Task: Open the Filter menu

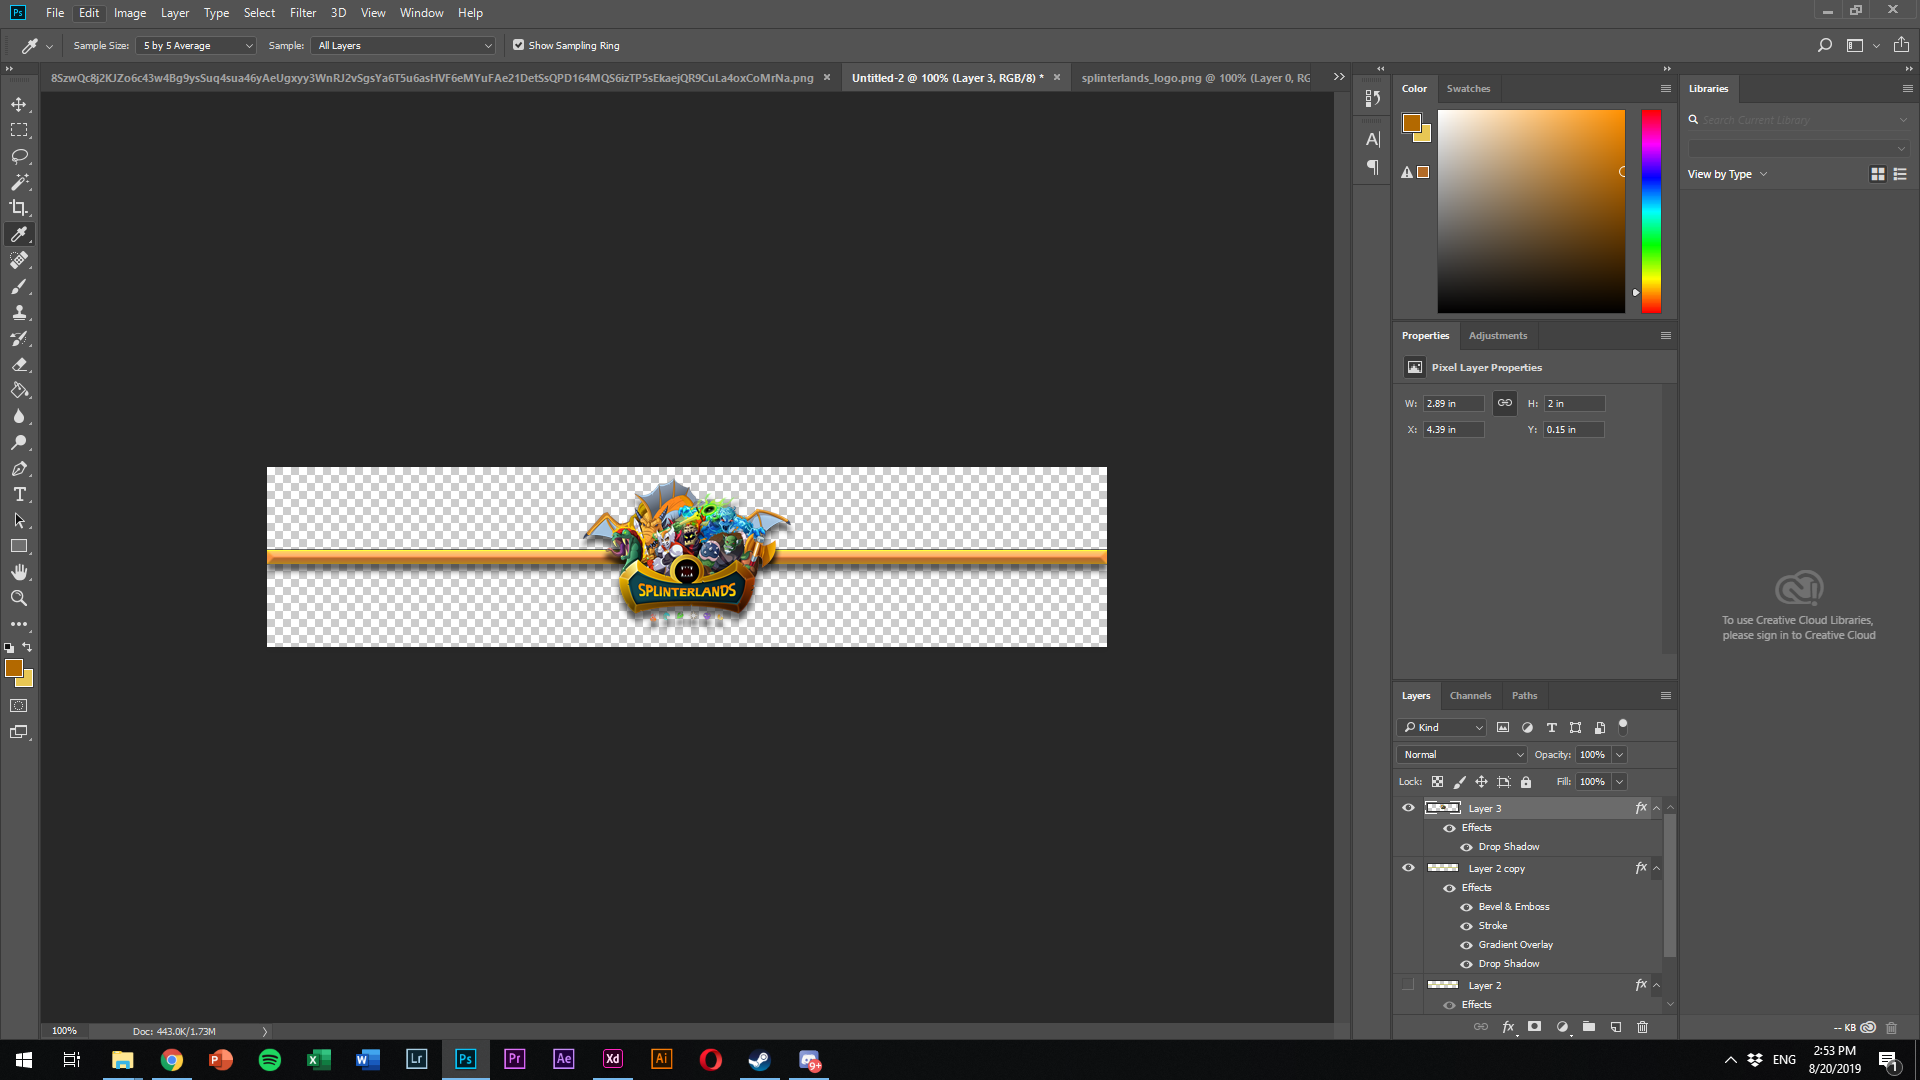Action: tap(303, 13)
